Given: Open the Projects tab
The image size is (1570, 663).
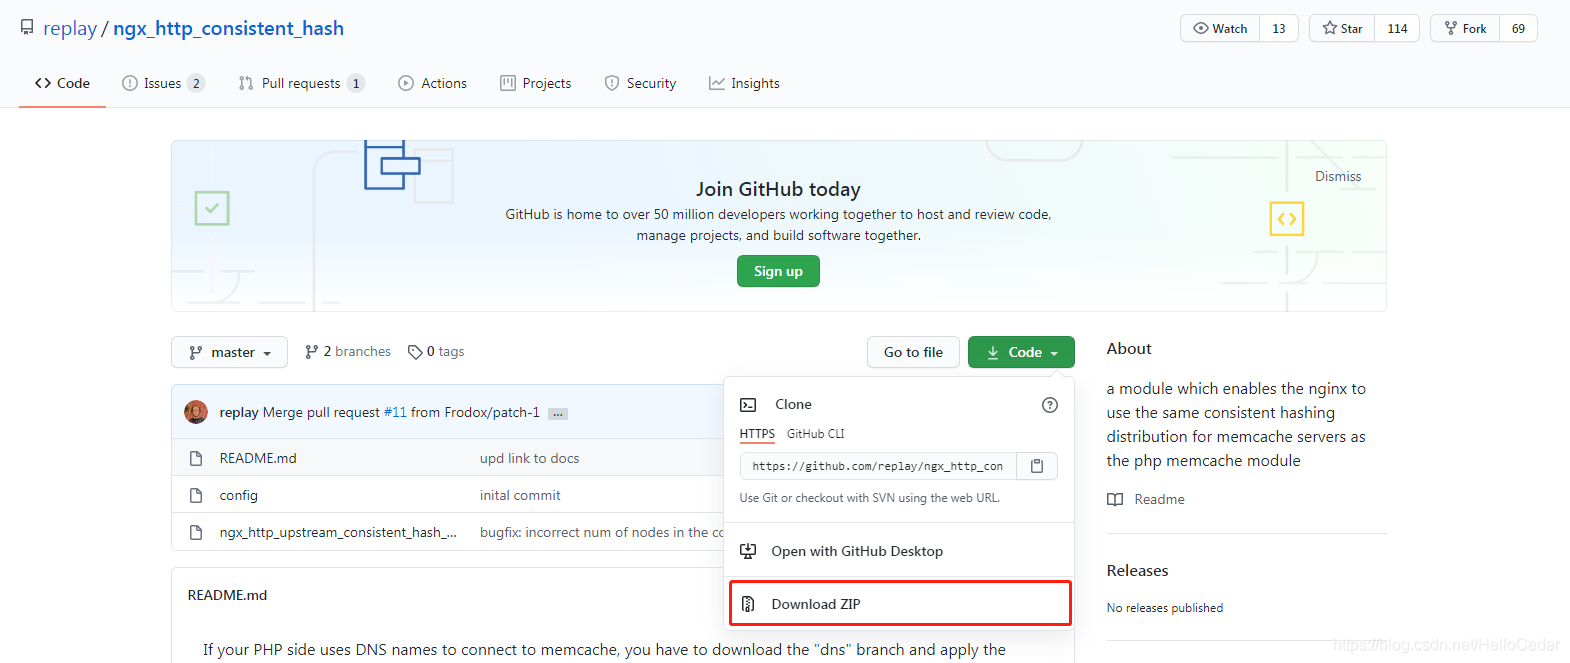Looking at the screenshot, I should pyautogui.click(x=536, y=83).
